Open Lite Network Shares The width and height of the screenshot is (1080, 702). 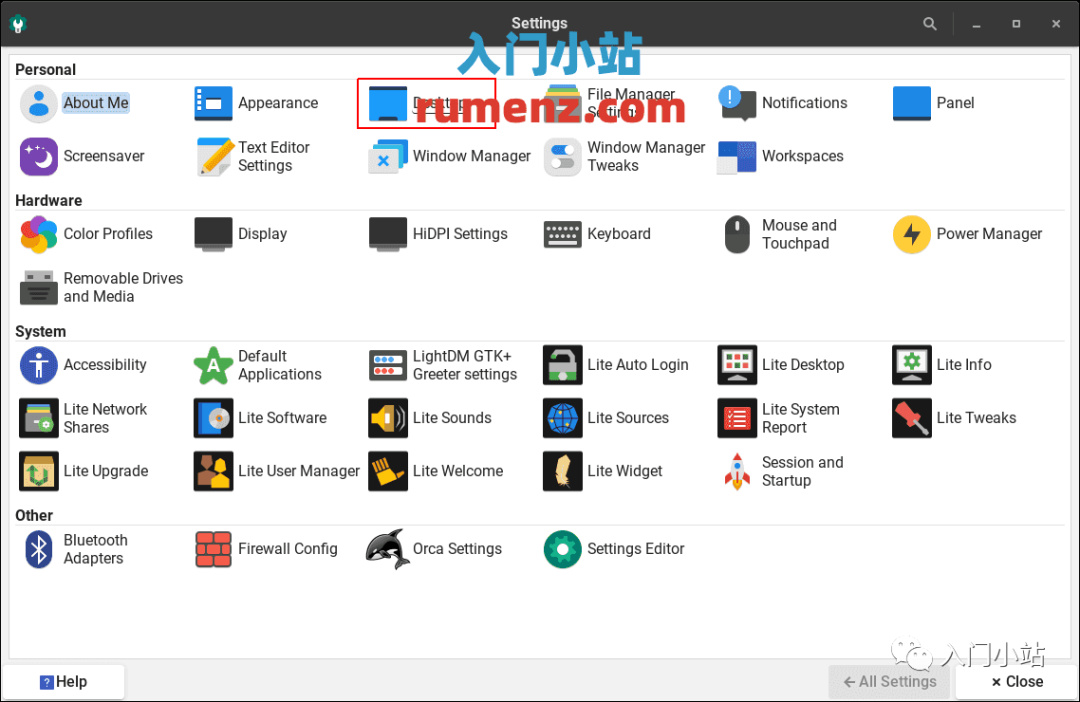click(83, 418)
